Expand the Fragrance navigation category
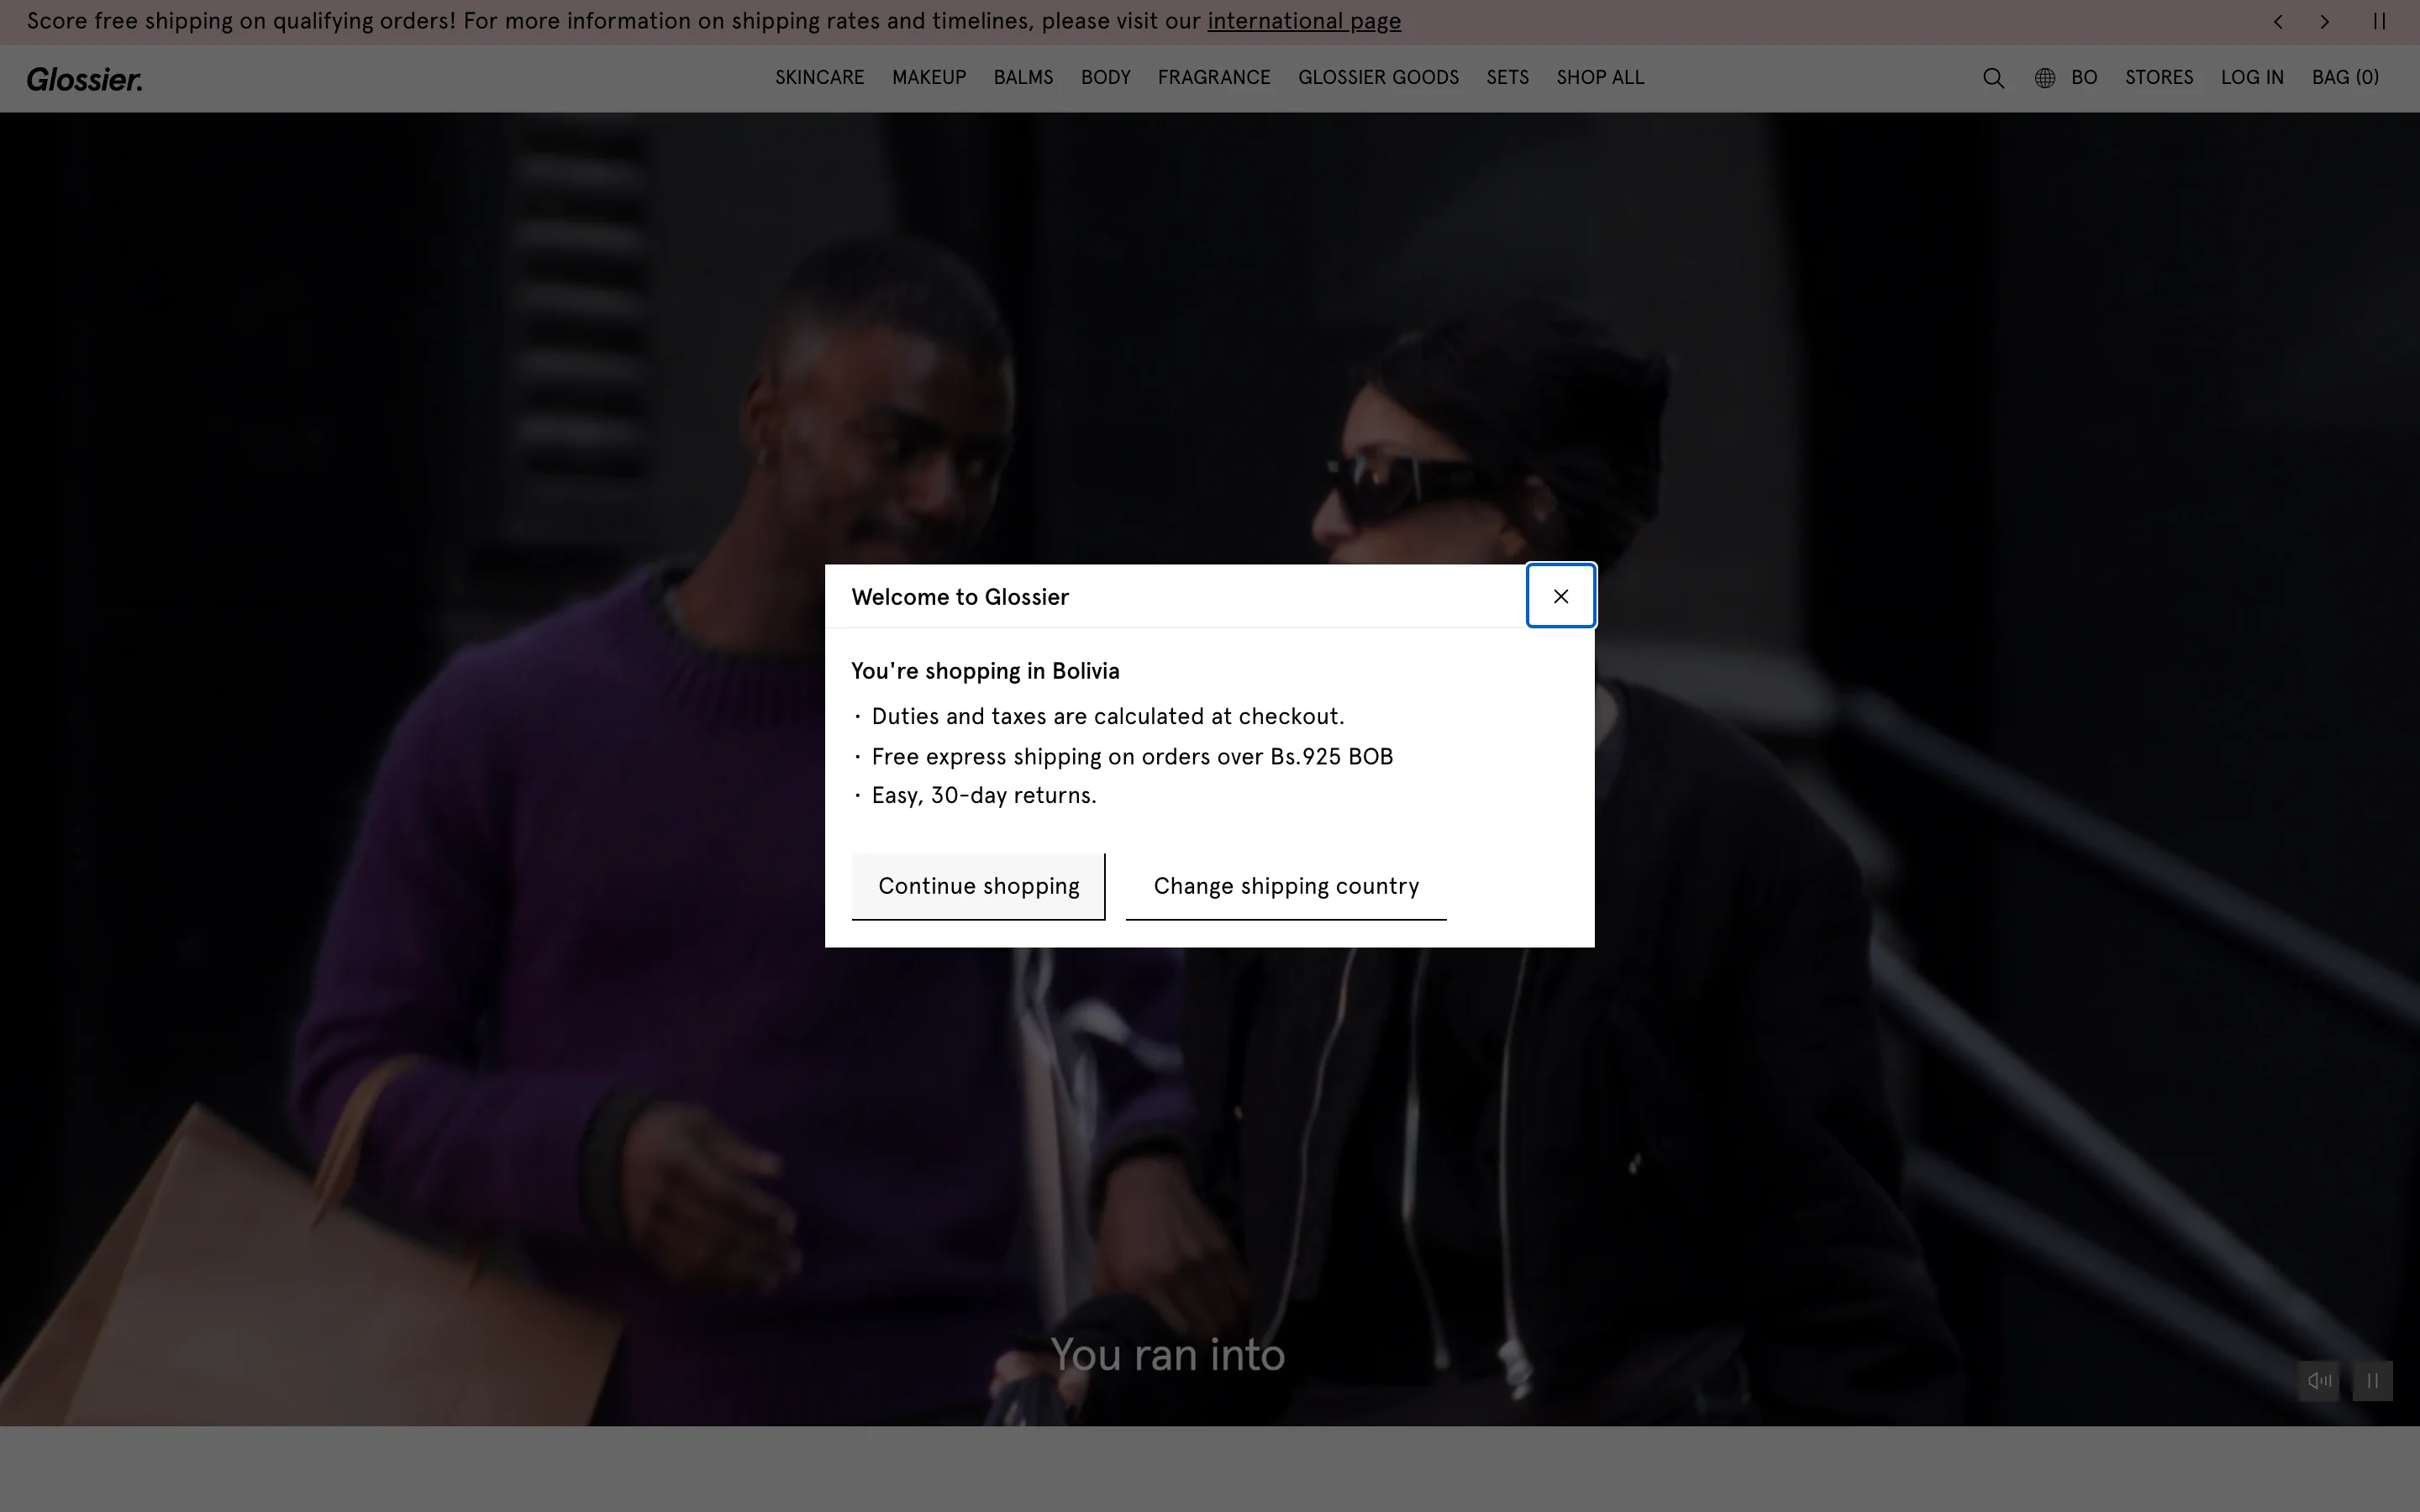Screen dimensions: 2420x1512 (1213, 77)
